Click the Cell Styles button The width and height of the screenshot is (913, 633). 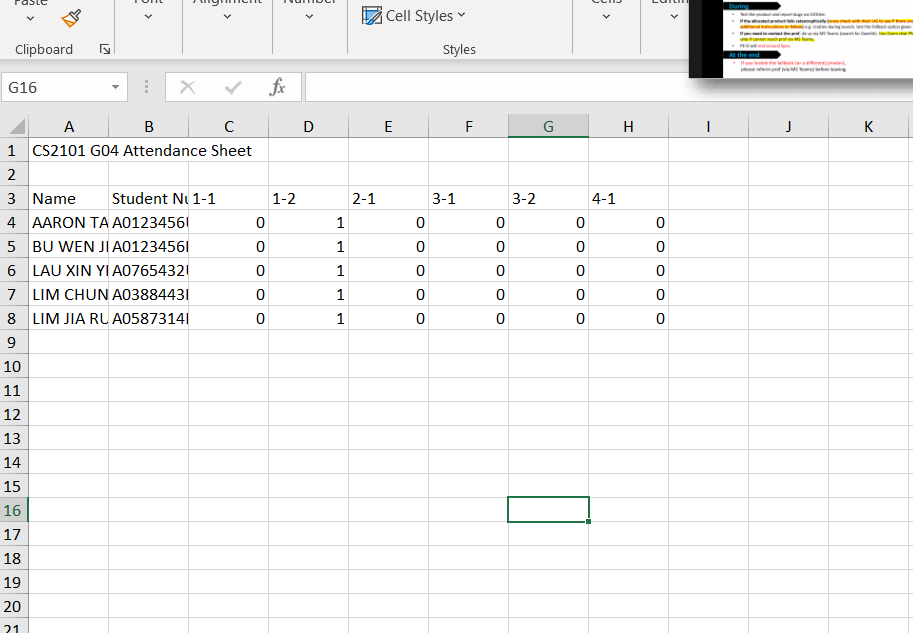[413, 16]
